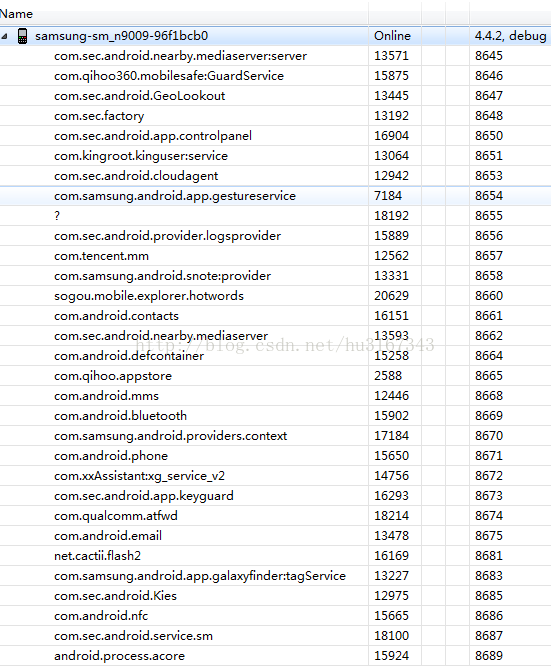Click the Online status cell
Screen dimensions: 551x668
pos(392,36)
